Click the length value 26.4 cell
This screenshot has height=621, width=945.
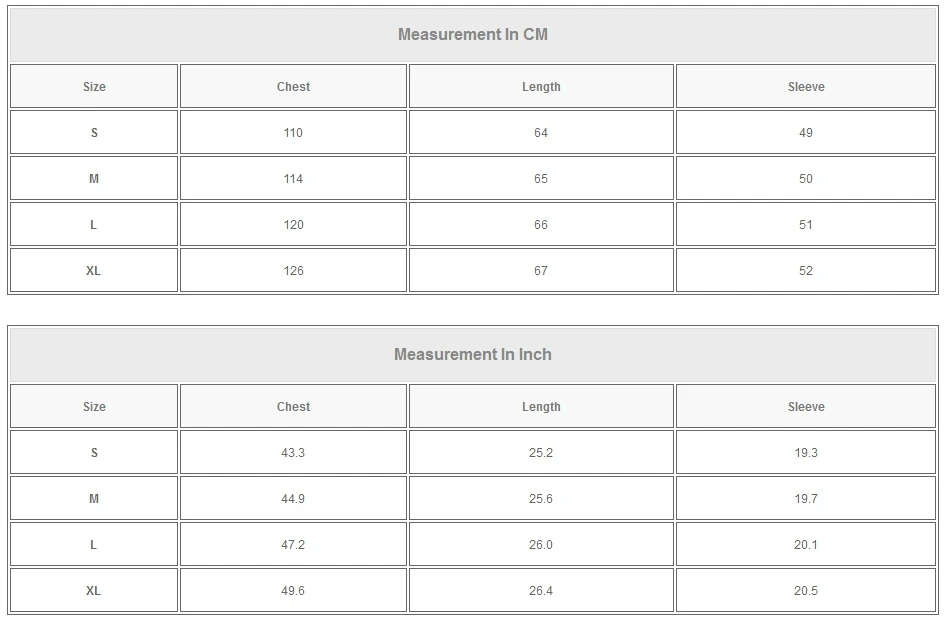541,591
